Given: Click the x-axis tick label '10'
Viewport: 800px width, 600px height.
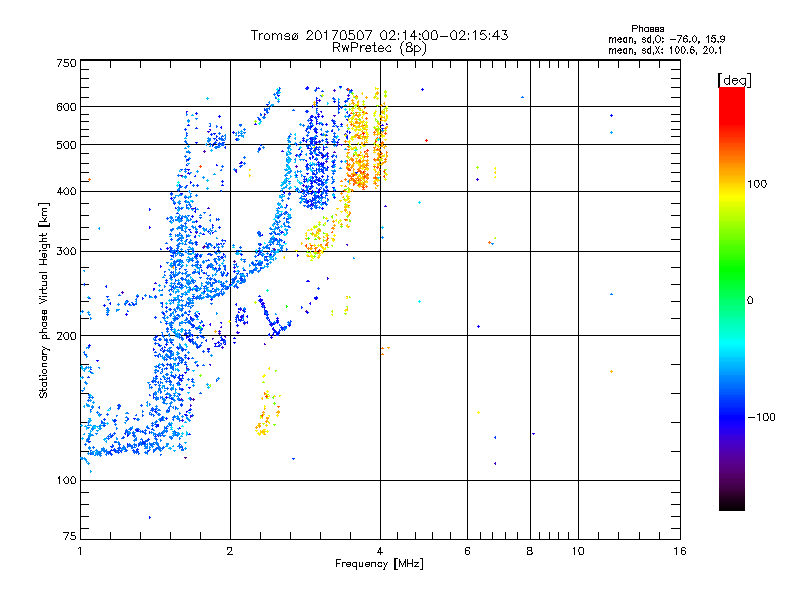Looking at the screenshot, I should [578, 551].
